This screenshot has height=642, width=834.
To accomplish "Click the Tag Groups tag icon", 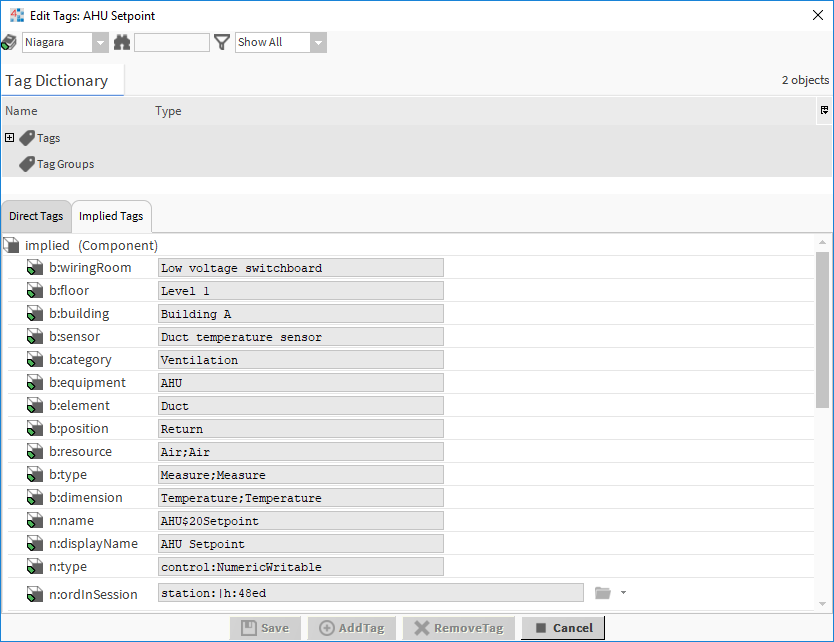I will [x=28, y=164].
